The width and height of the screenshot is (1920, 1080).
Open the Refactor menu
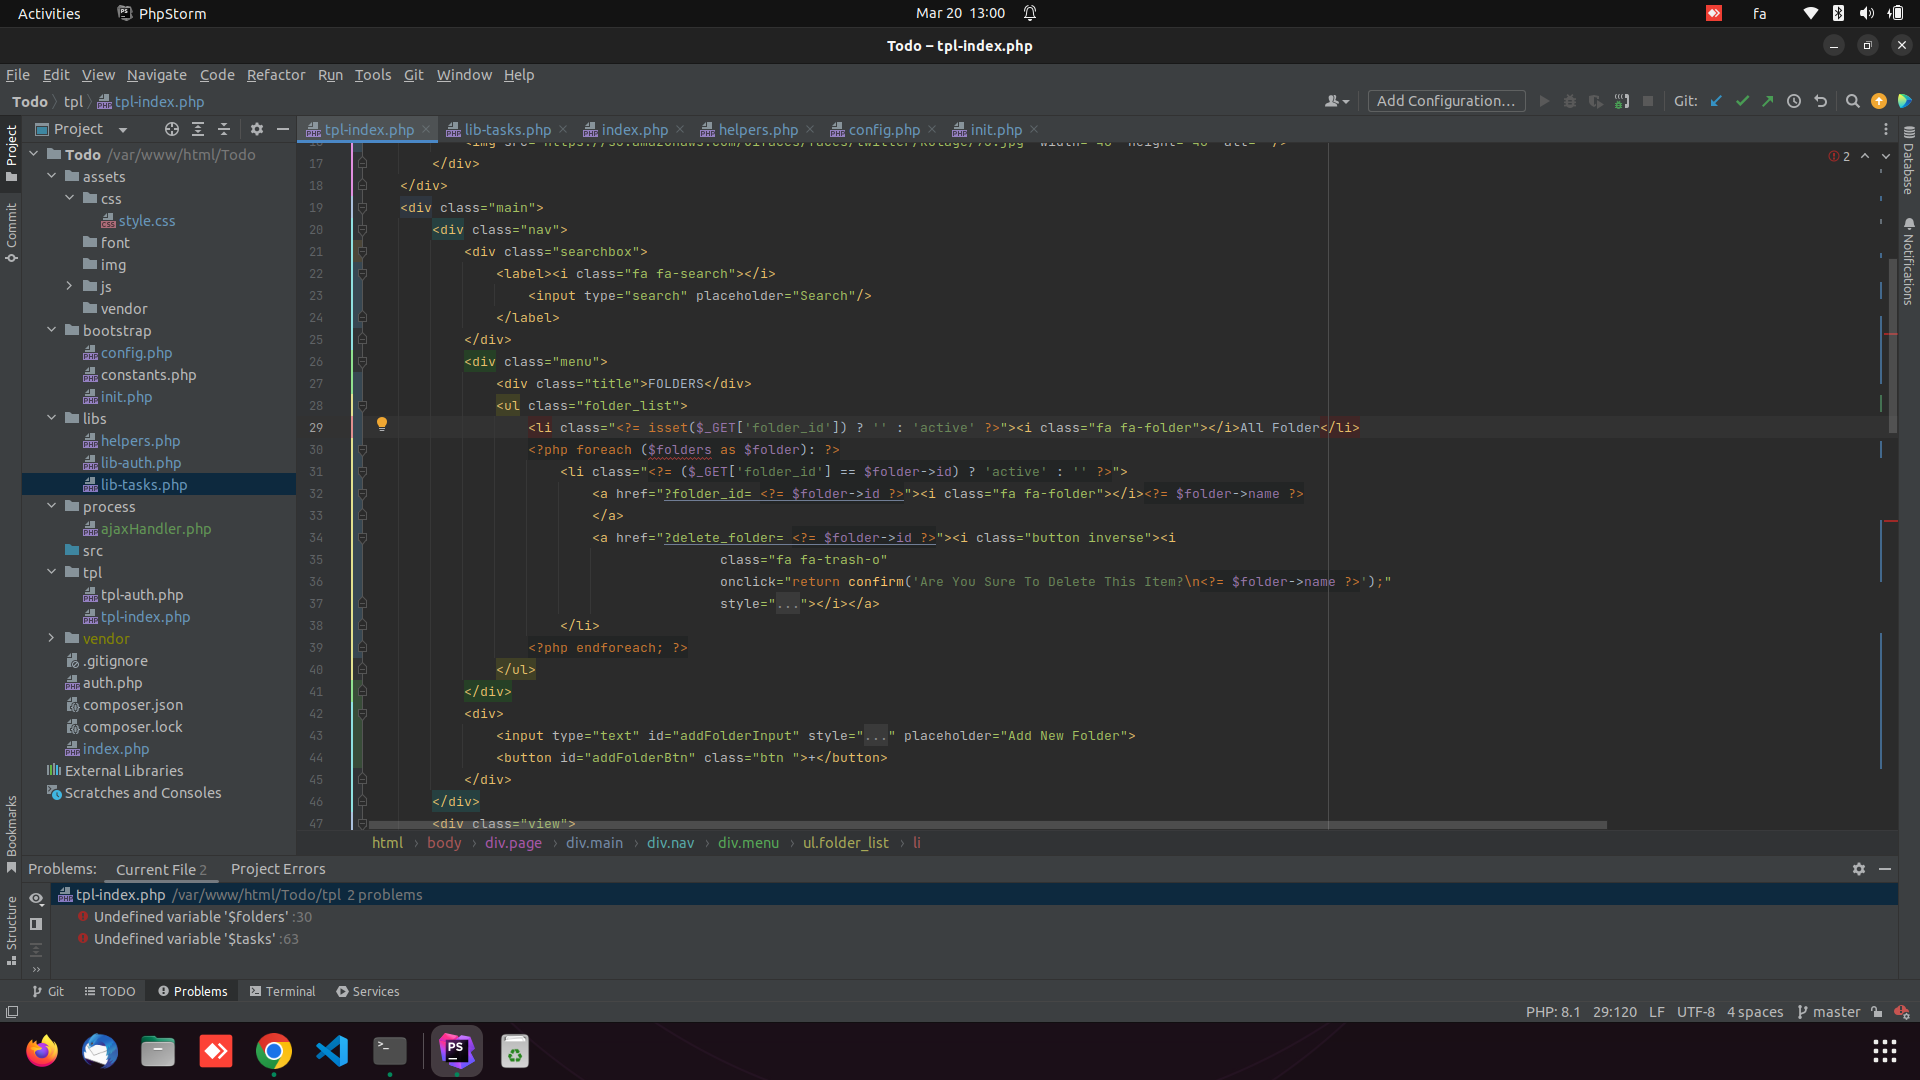tap(276, 75)
